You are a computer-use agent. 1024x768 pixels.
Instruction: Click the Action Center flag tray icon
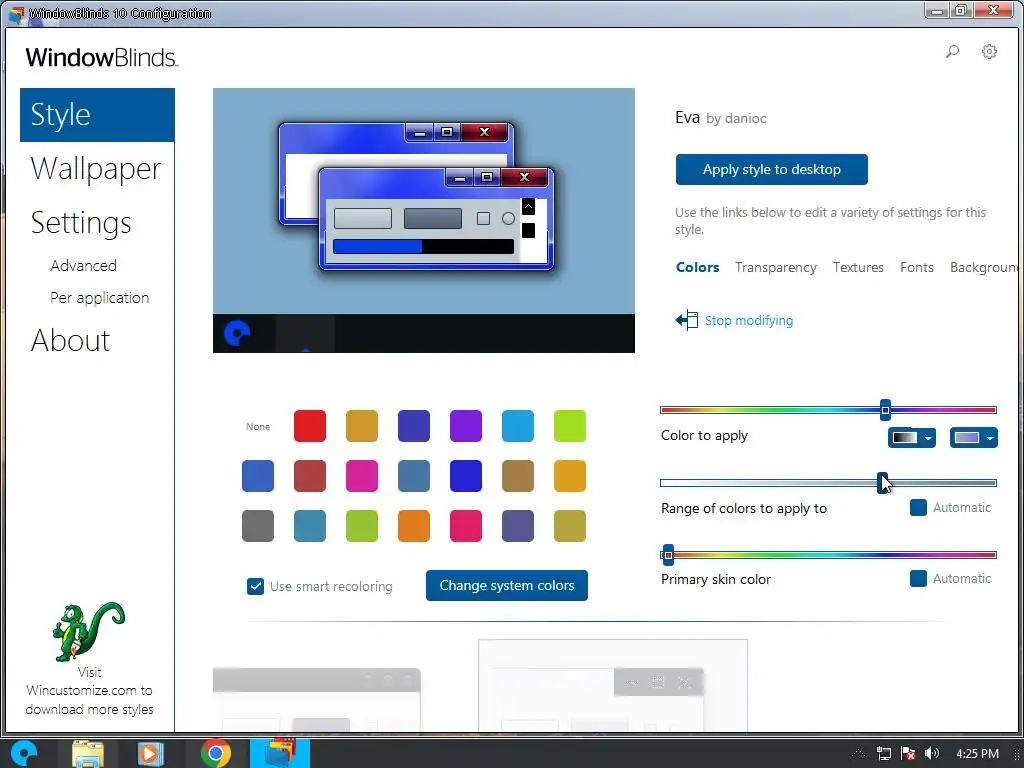(908, 753)
